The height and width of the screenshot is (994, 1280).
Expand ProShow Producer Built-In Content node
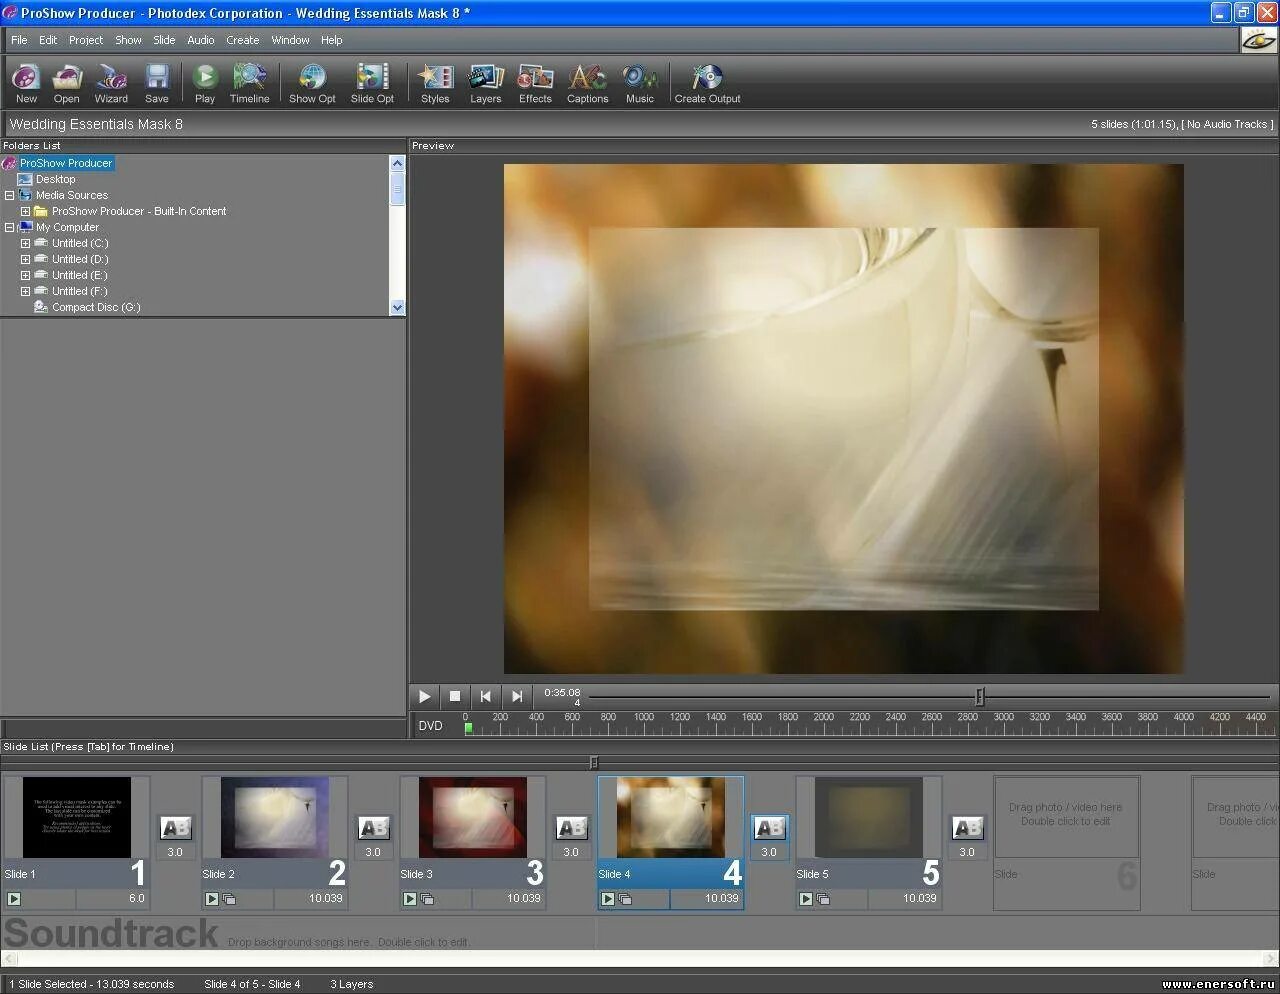point(25,211)
